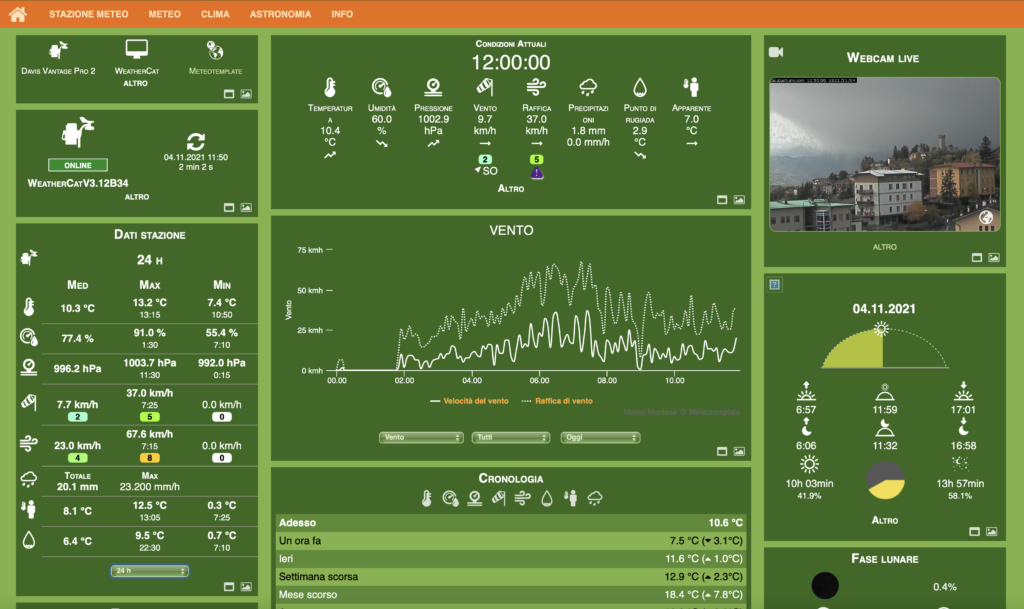The height and width of the screenshot is (609, 1024).
Task: Select the barometer pressure icon in Cronologia
Action: 474,498
